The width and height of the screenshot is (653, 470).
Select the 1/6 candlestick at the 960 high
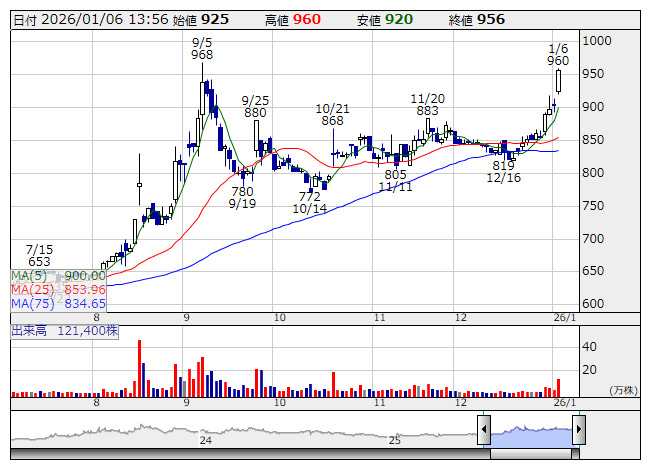pyautogui.click(x=558, y=81)
